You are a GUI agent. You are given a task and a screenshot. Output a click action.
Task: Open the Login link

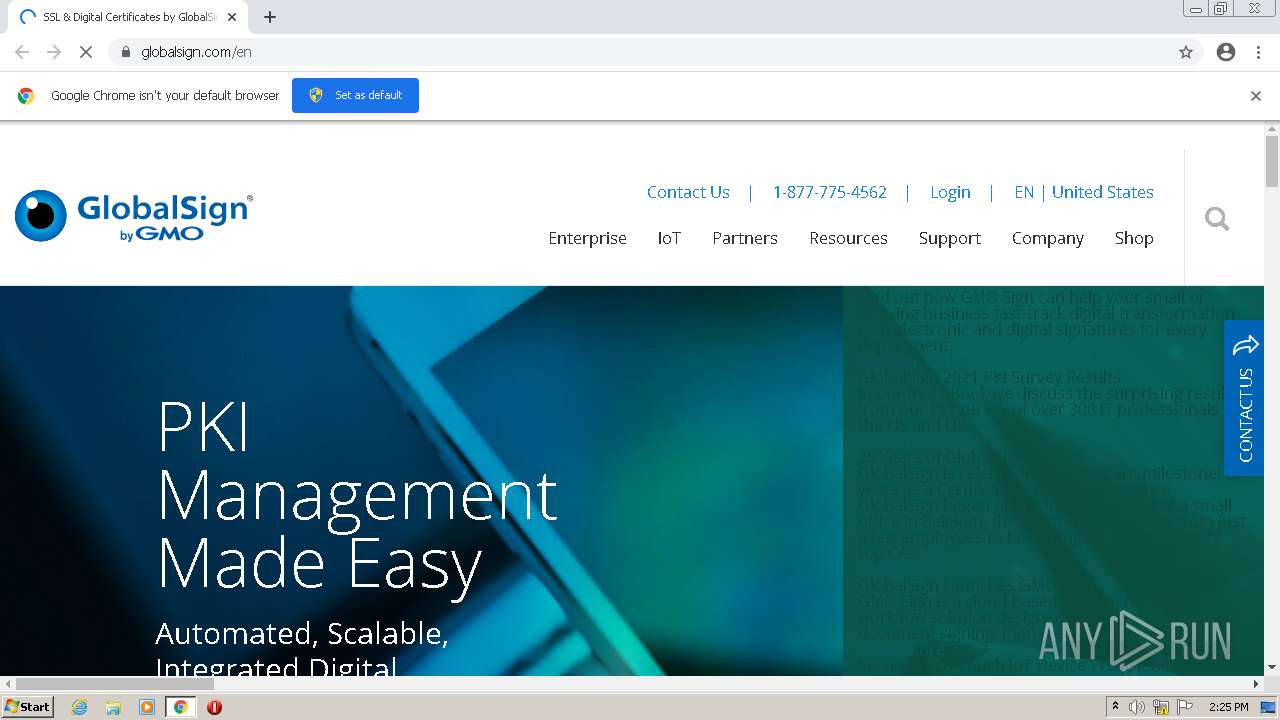(x=950, y=192)
